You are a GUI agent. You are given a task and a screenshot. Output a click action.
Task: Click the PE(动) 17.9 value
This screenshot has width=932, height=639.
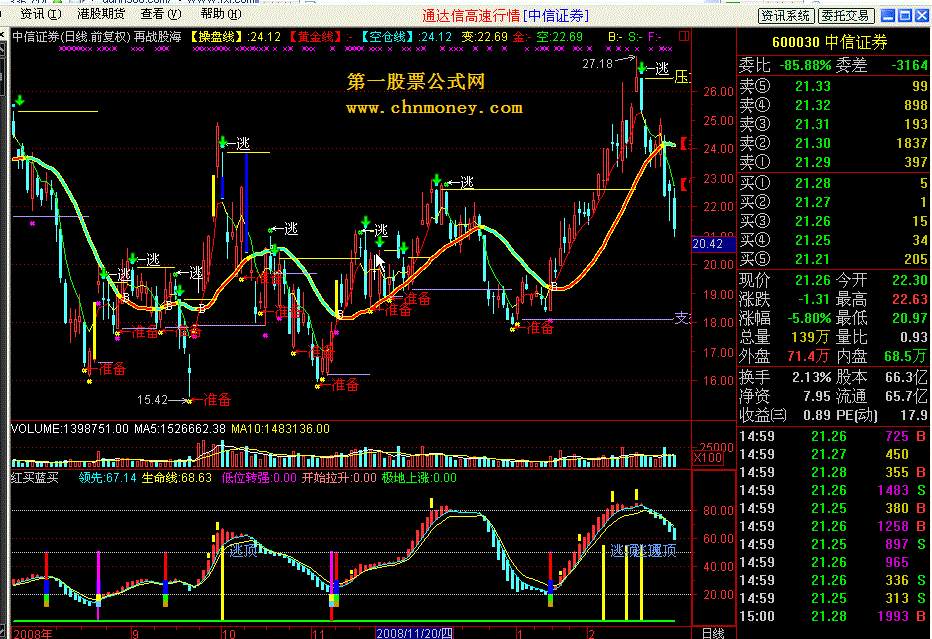pyautogui.click(x=916, y=415)
